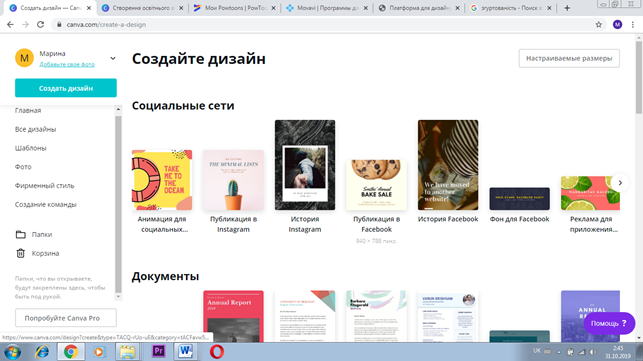Open File Explorer from taskbar

tap(128, 352)
